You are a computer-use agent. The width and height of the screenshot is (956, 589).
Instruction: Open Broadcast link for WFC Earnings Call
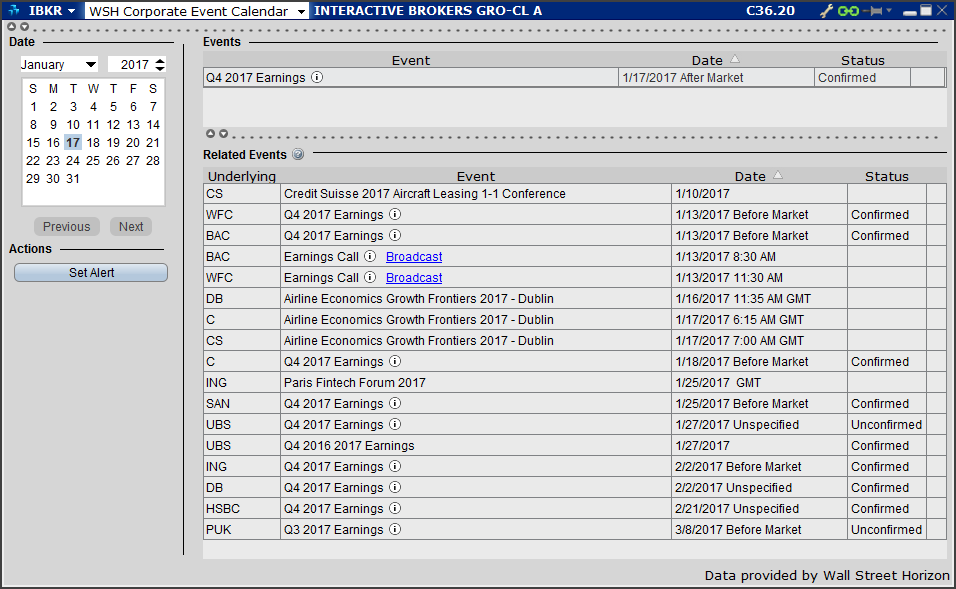pos(414,277)
